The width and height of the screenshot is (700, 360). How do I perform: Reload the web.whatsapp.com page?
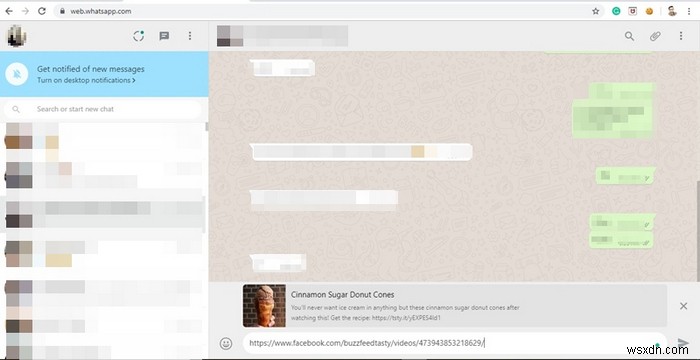42,11
